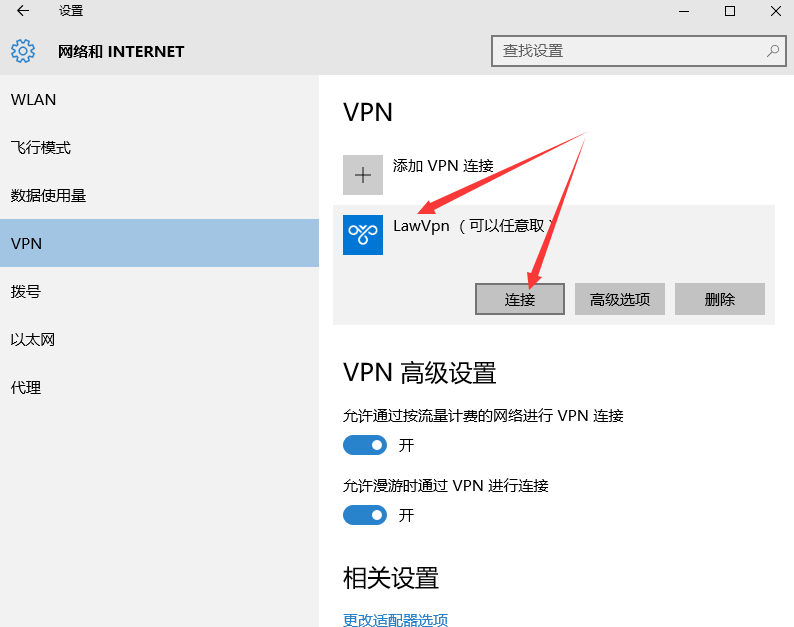Open 数据使用量 settings
The image size is (794, 627).
tap(49, 196)
